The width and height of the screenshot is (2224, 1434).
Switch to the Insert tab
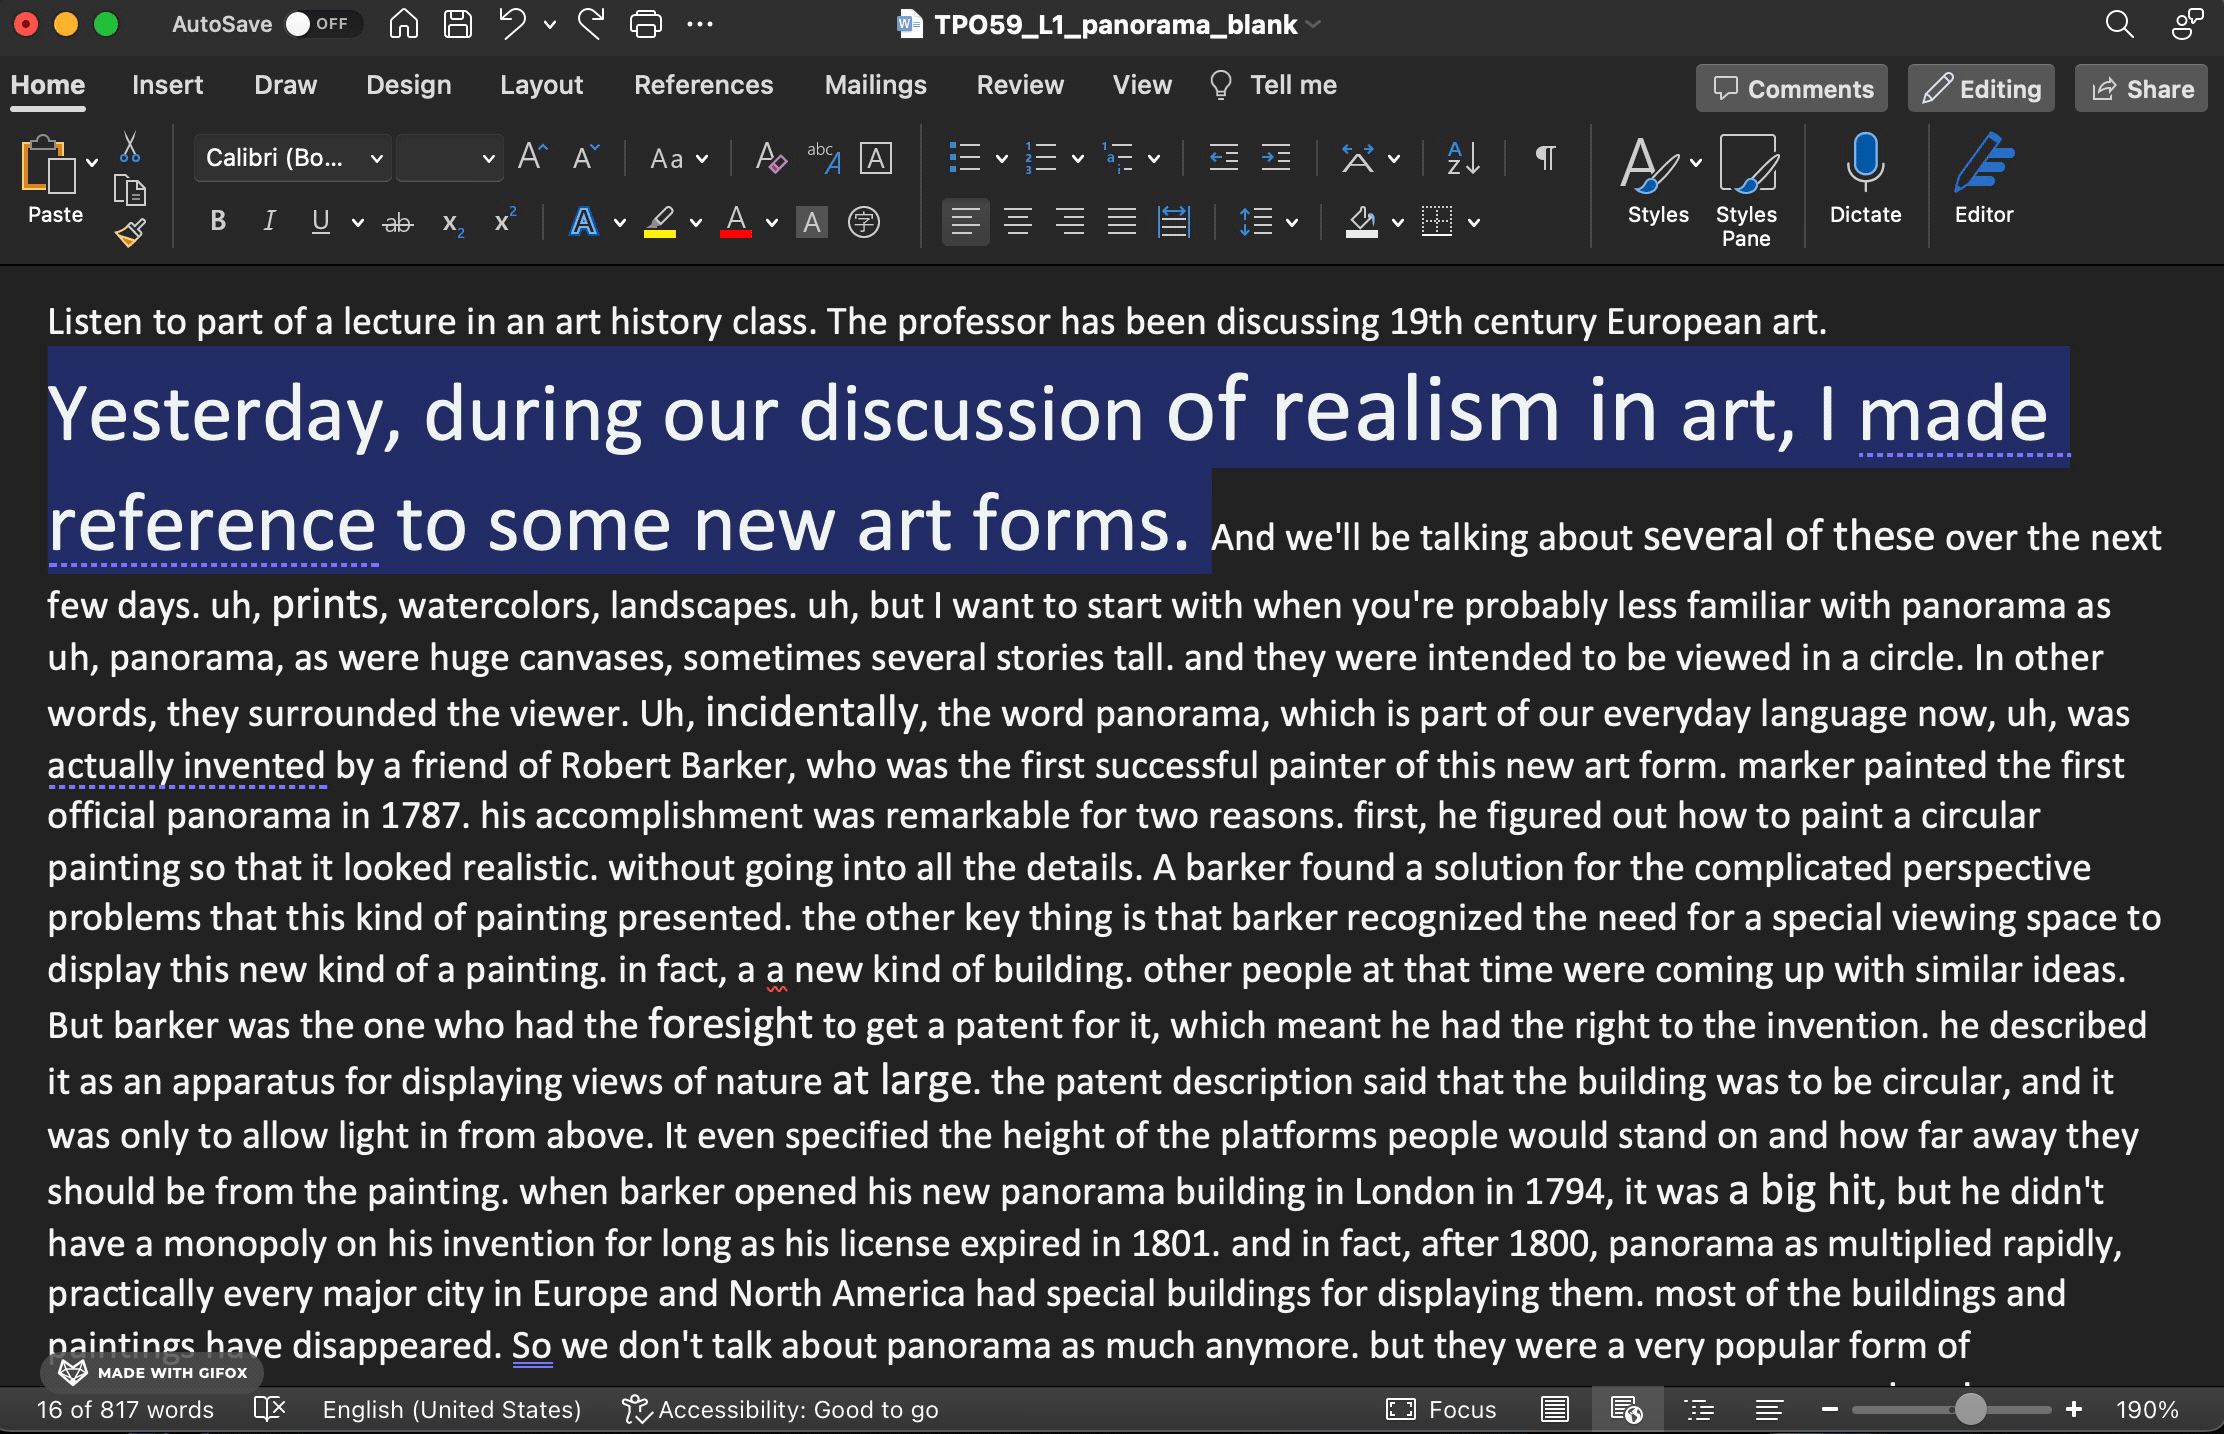pos(167,85)
